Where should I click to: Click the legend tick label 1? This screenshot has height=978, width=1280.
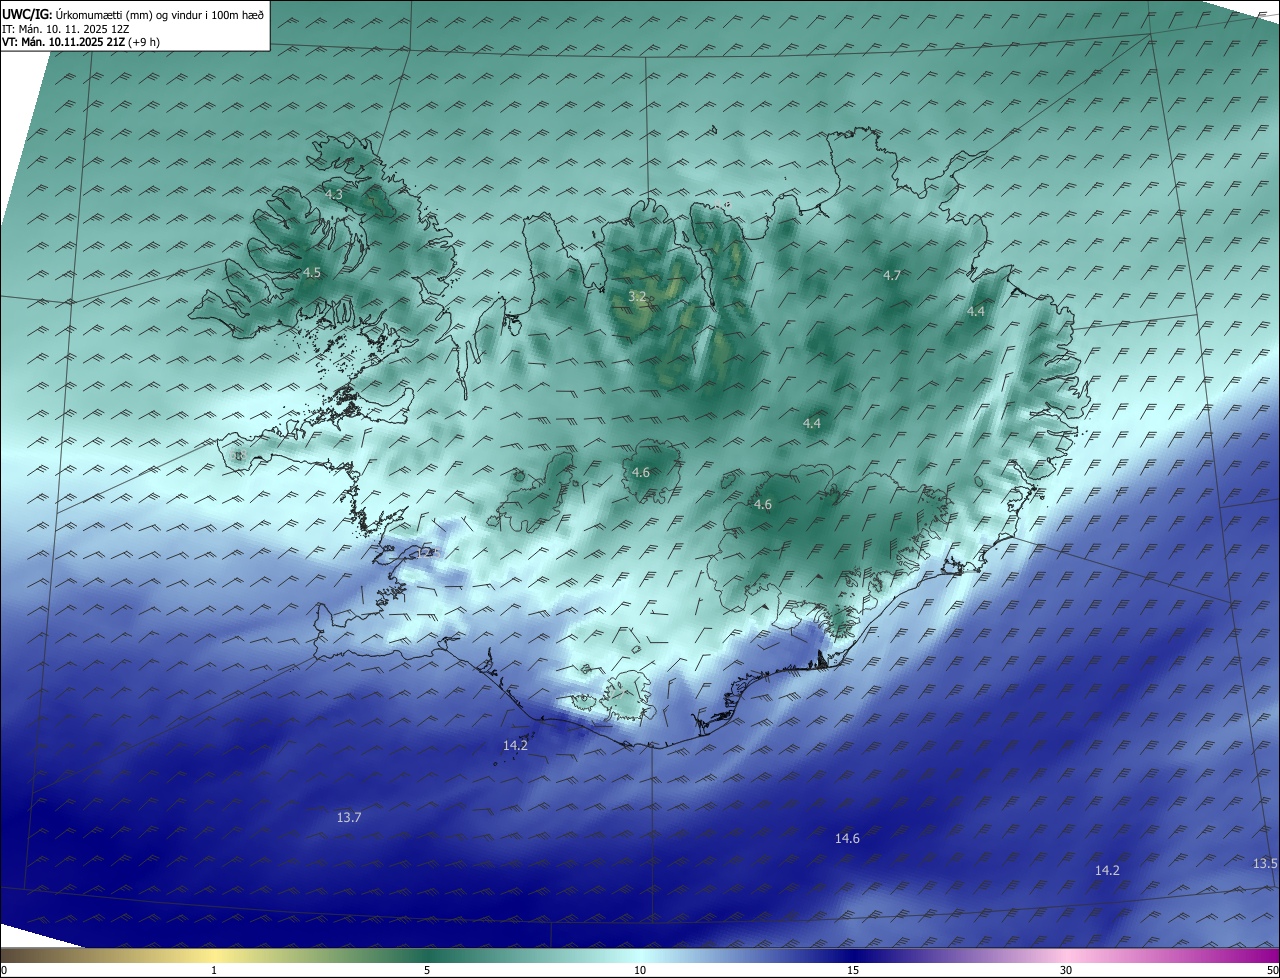[x=214, y=970]
